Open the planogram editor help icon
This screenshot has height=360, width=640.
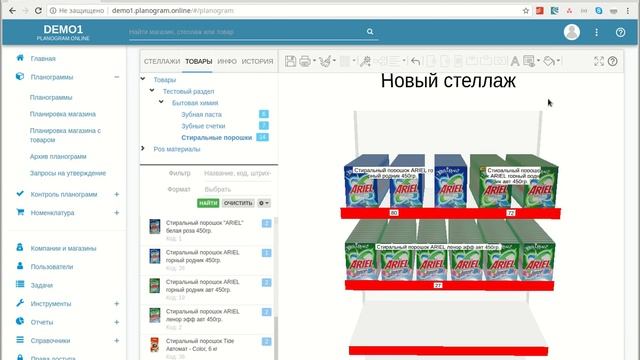613,61
